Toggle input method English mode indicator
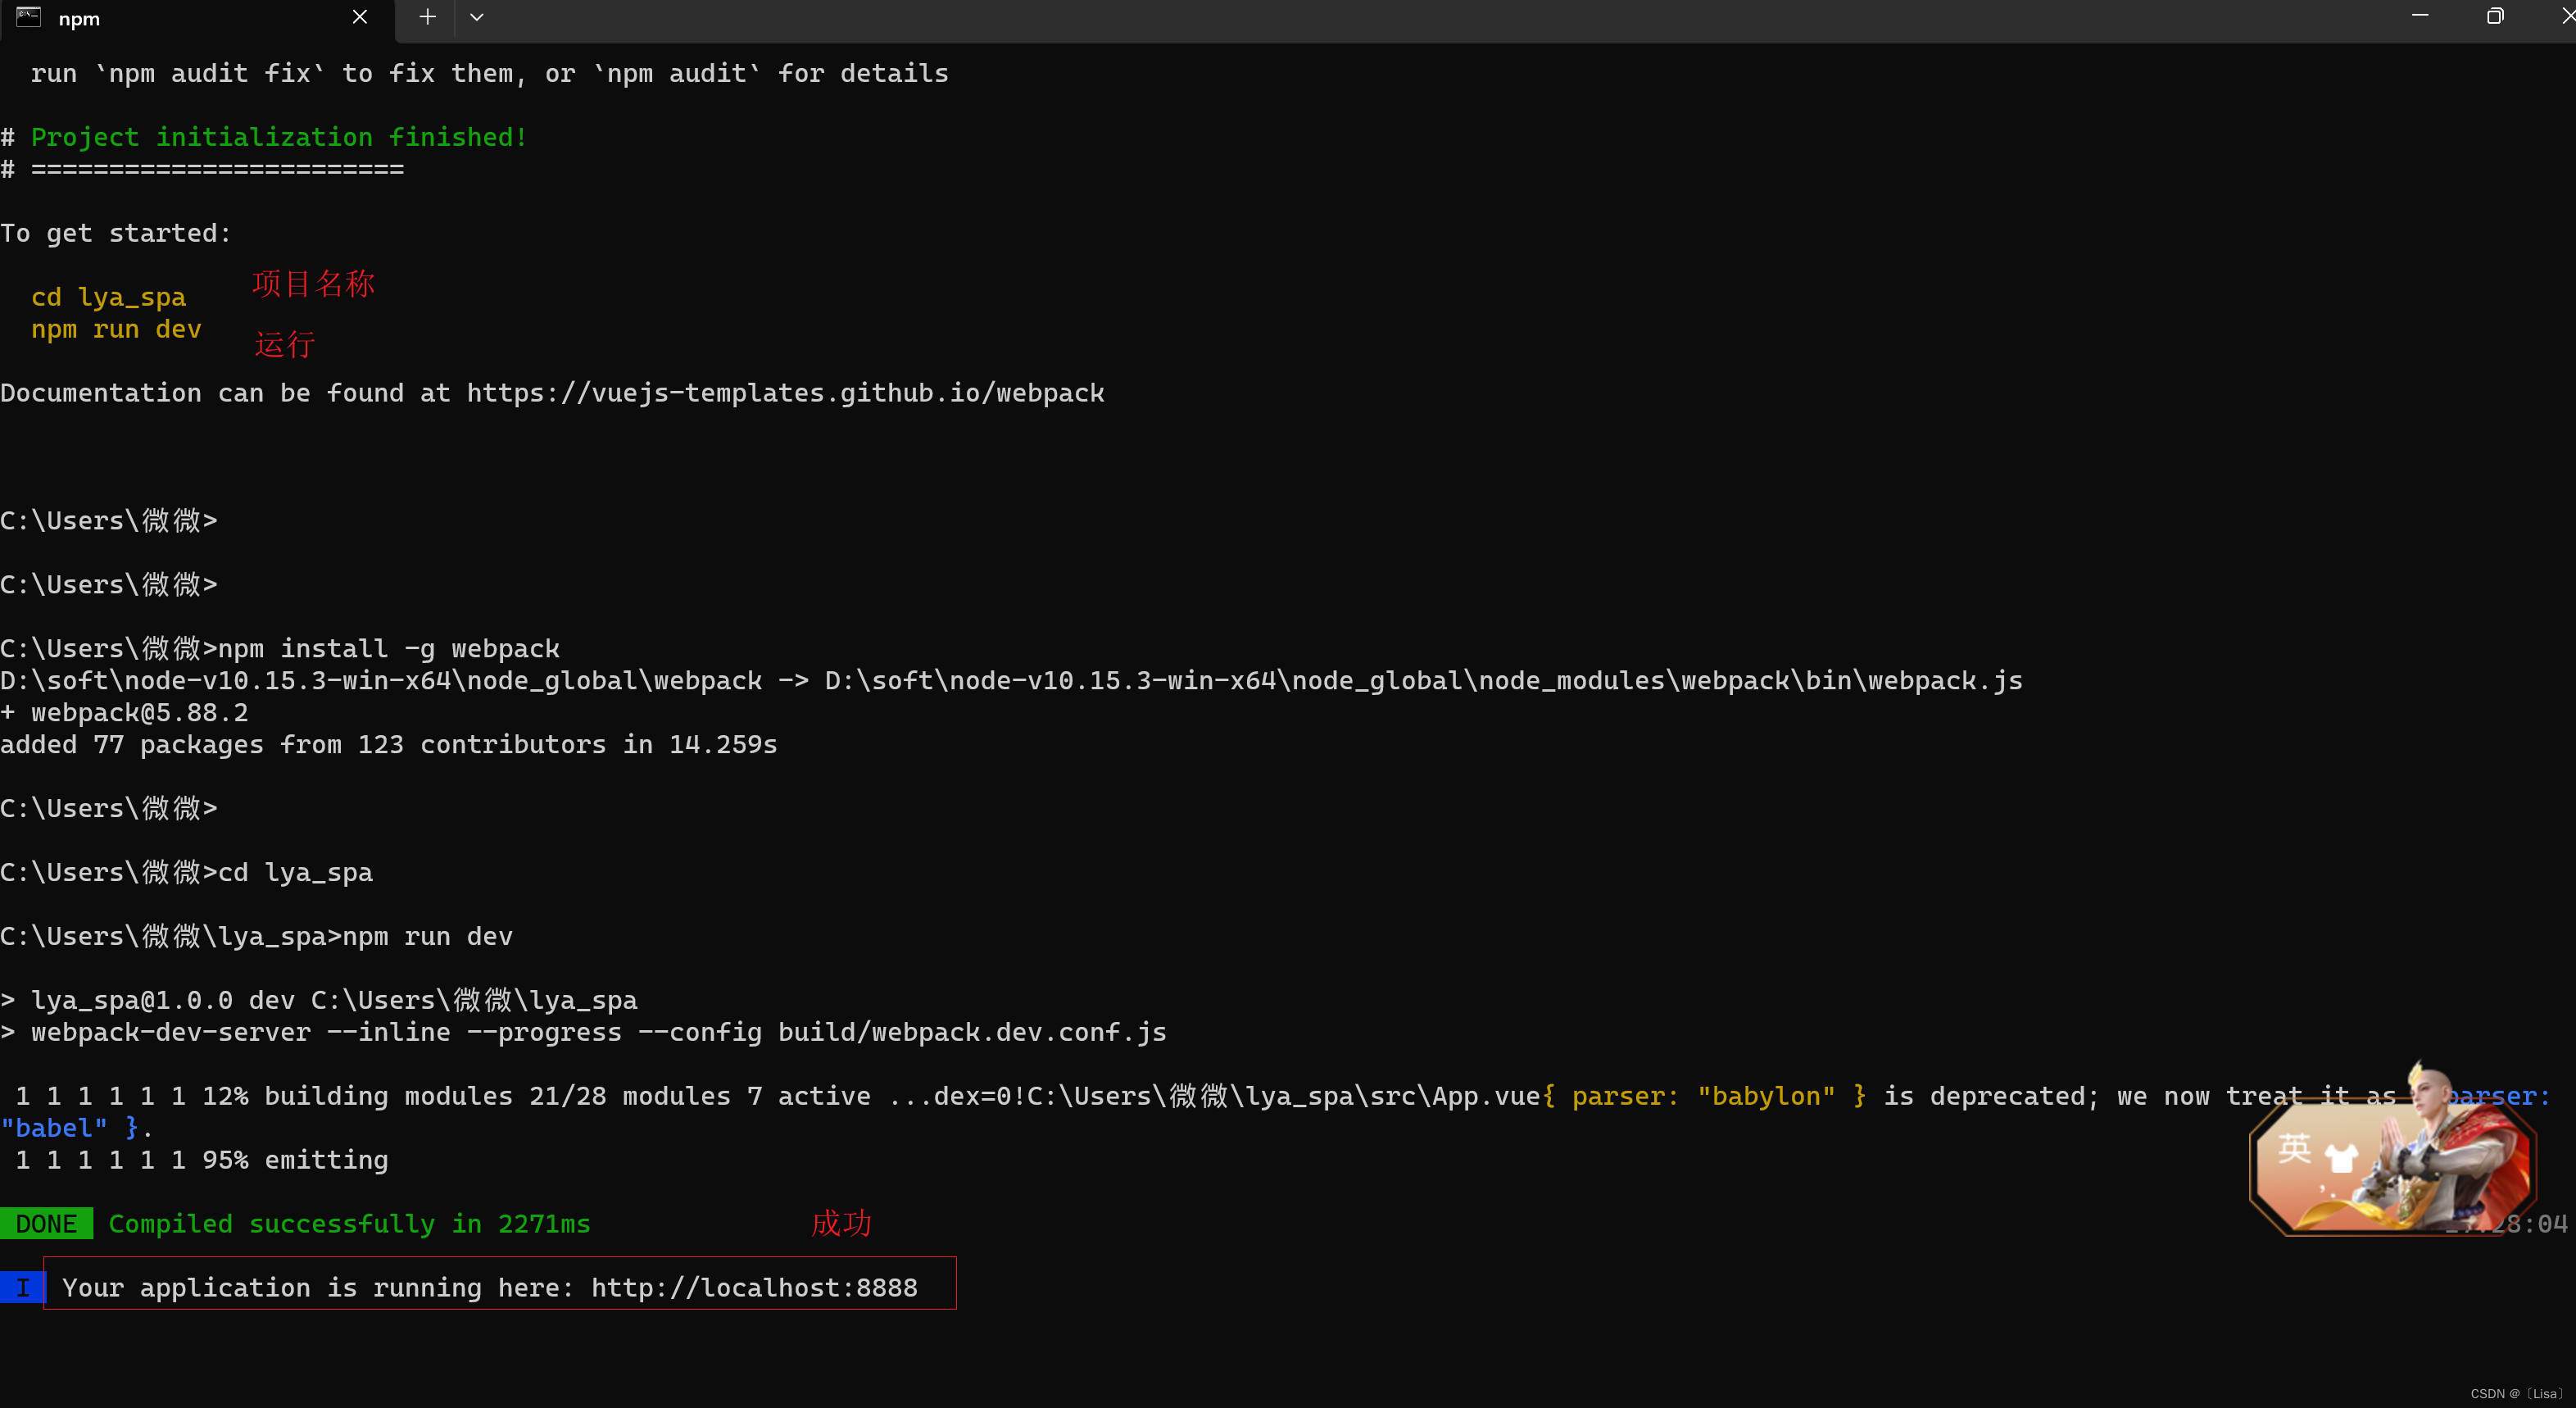Viewport: 2576px width, 1408px height. (x=2294, y=1149)
